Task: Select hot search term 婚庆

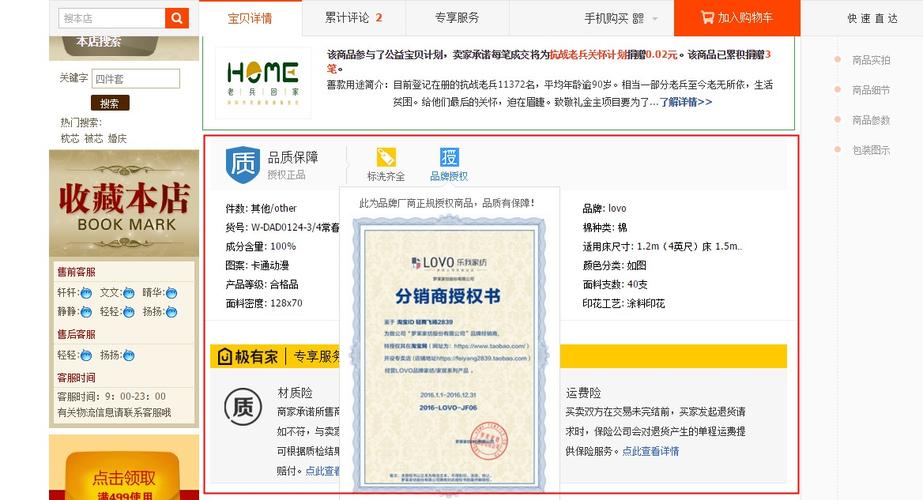Action: pyautogui.click(x=117, y=138)
